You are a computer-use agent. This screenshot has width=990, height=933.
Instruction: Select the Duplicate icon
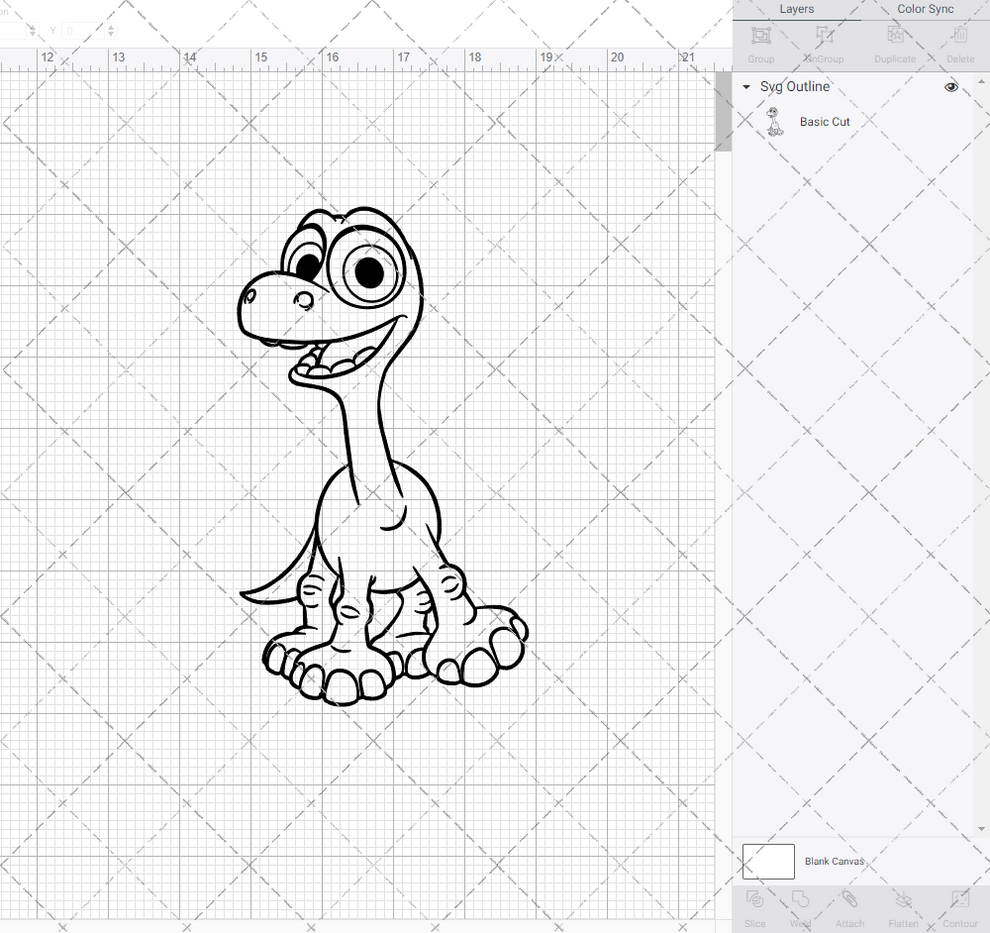pyautogui.click(x=894, y=35)
